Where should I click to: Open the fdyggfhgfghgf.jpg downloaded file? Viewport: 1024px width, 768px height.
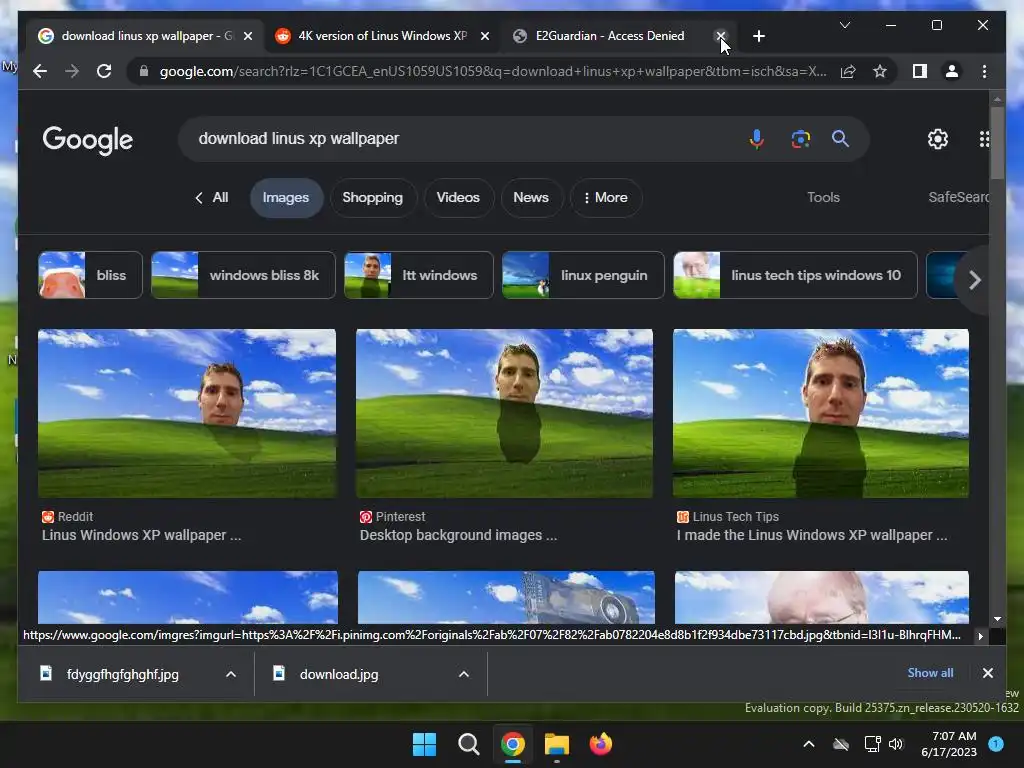click(122, 674)
